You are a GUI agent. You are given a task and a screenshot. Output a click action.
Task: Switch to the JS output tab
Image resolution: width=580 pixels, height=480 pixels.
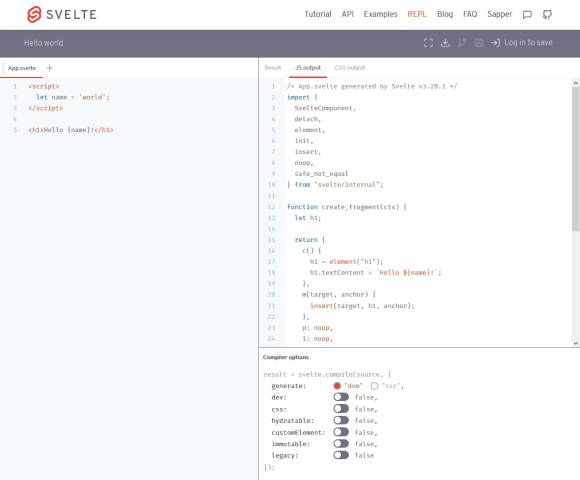point(308,68)
